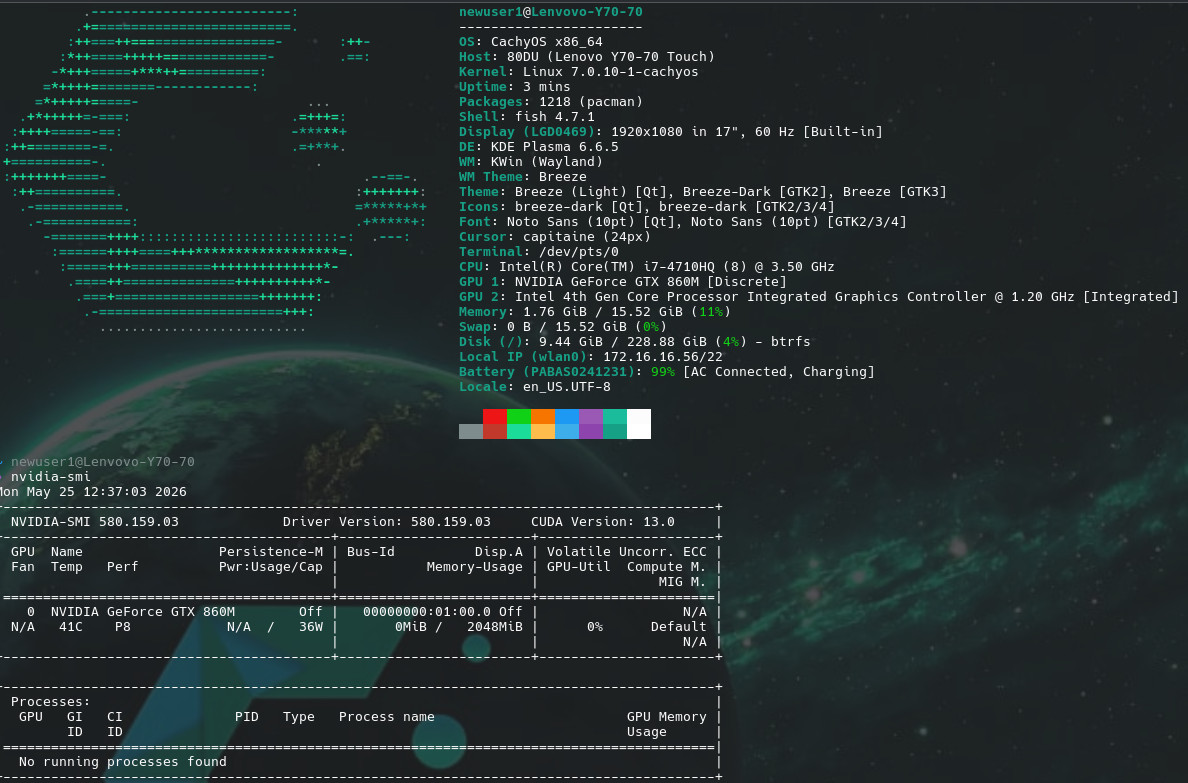Click the 'OS: CachyOS x86_64' line
The width and height of the screenshot is (1188, 783).
[530, 42]
